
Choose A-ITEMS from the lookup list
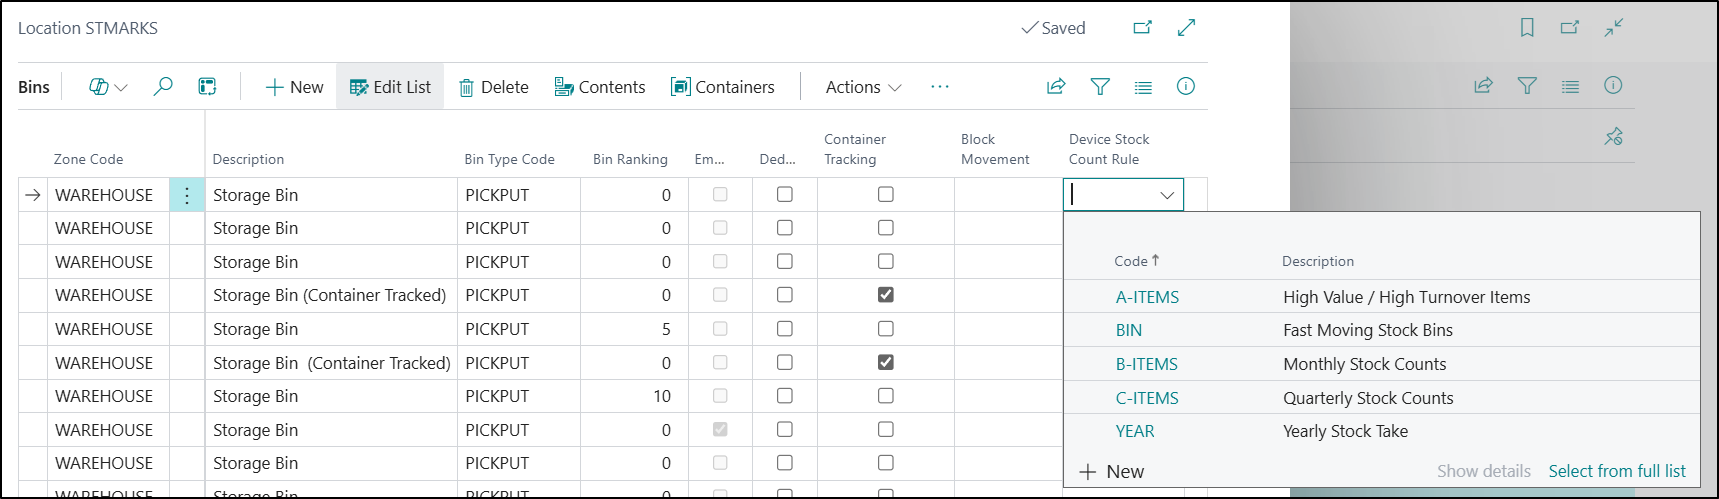click(x=1147, y=297)
